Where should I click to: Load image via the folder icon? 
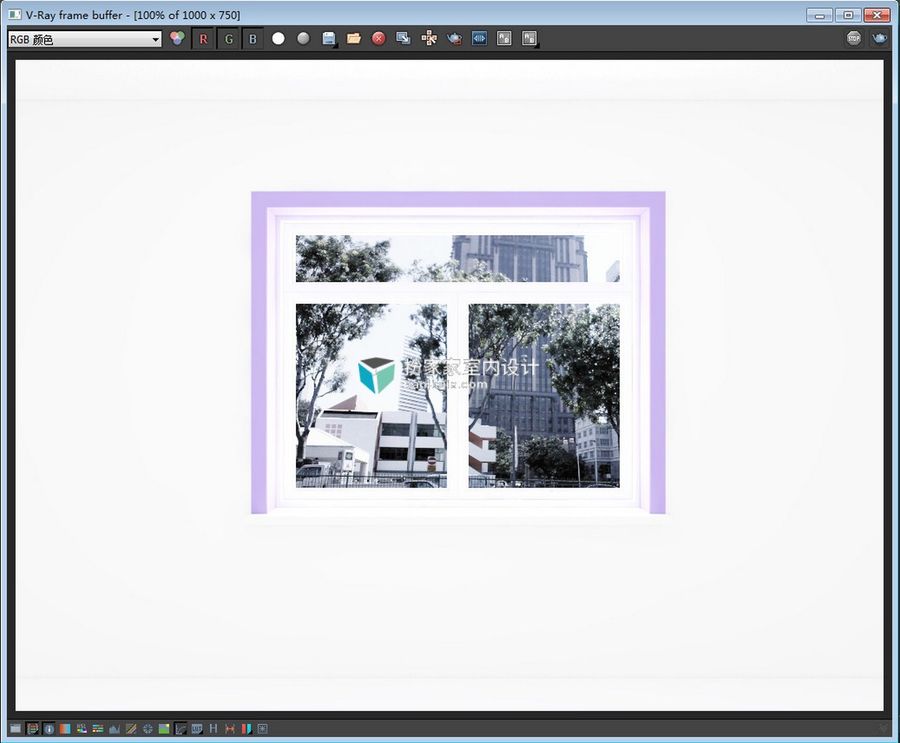(354, 38)
